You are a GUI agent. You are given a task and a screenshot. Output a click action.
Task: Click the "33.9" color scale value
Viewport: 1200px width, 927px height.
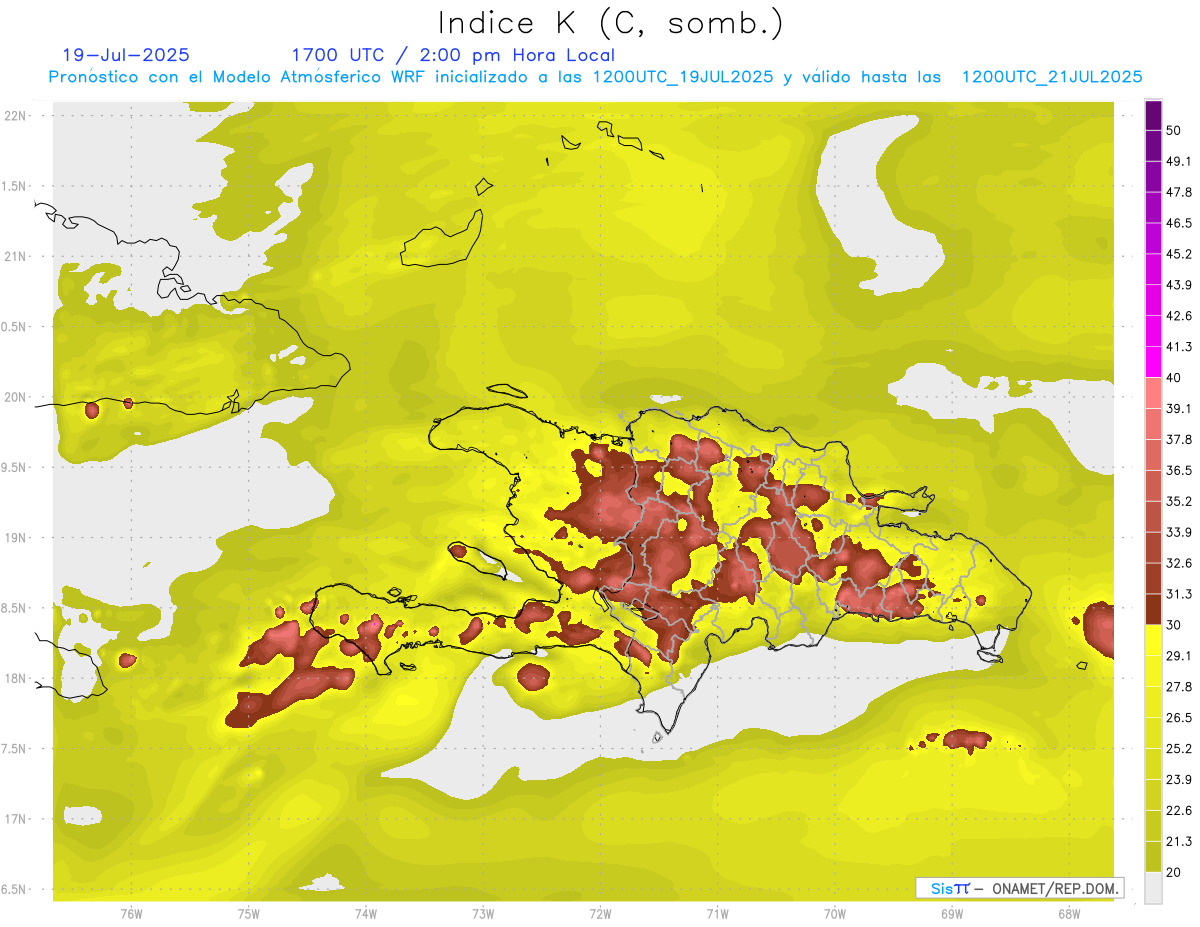(x=1179, y=532)
